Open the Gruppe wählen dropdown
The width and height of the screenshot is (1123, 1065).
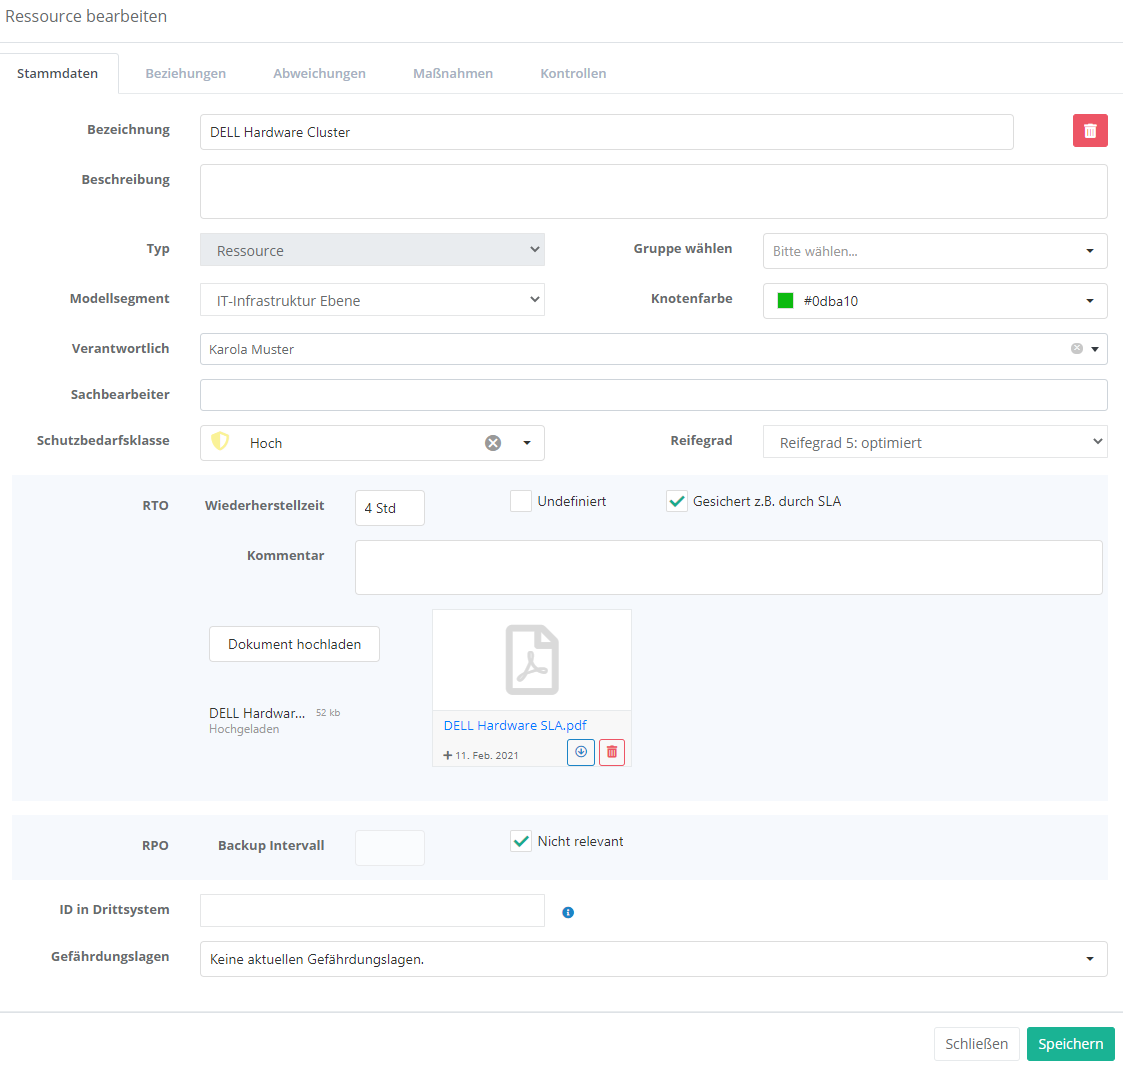(x=934, y=251)
